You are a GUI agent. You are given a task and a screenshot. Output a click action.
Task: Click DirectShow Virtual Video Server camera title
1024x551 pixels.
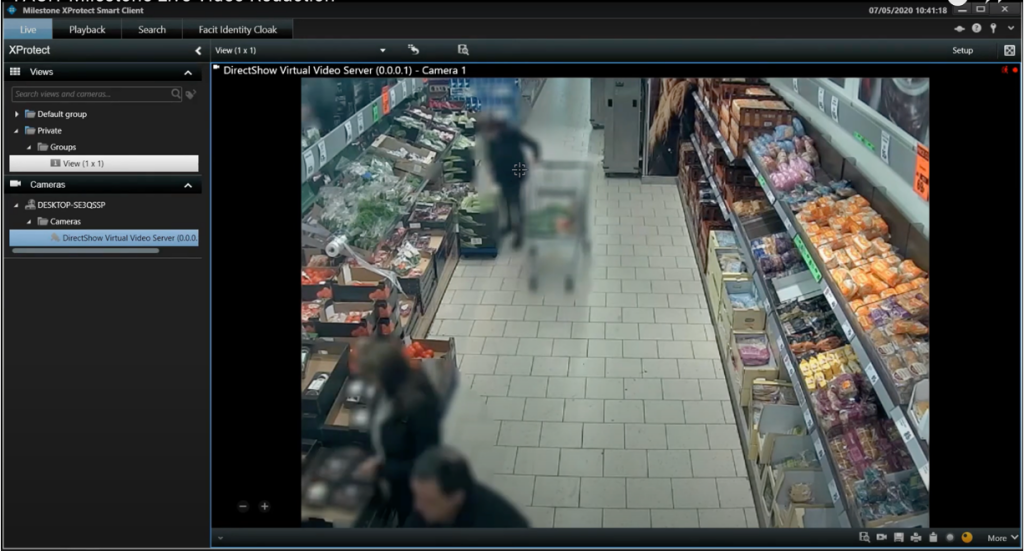pos(344,70)
